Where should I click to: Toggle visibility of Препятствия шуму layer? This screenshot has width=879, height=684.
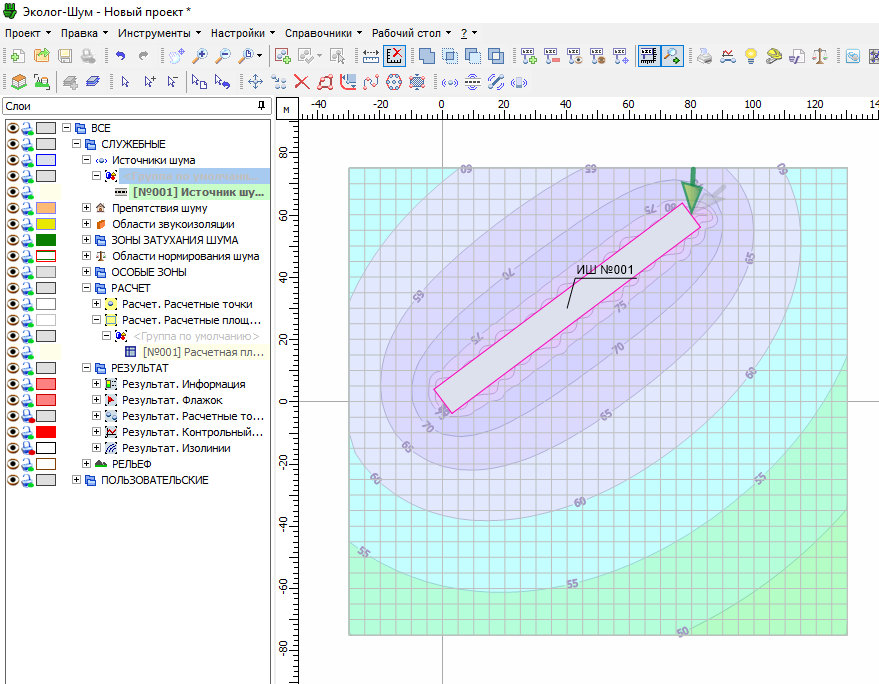point(13,208)
